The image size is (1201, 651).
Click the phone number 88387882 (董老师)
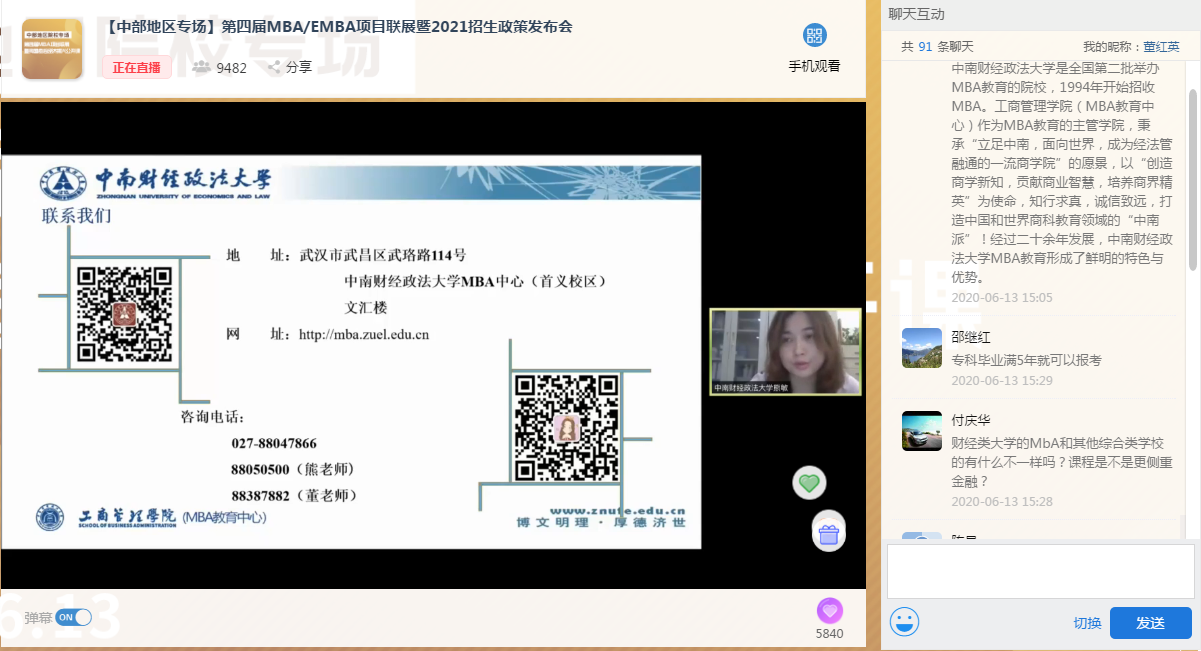click(x=293, y=495)
